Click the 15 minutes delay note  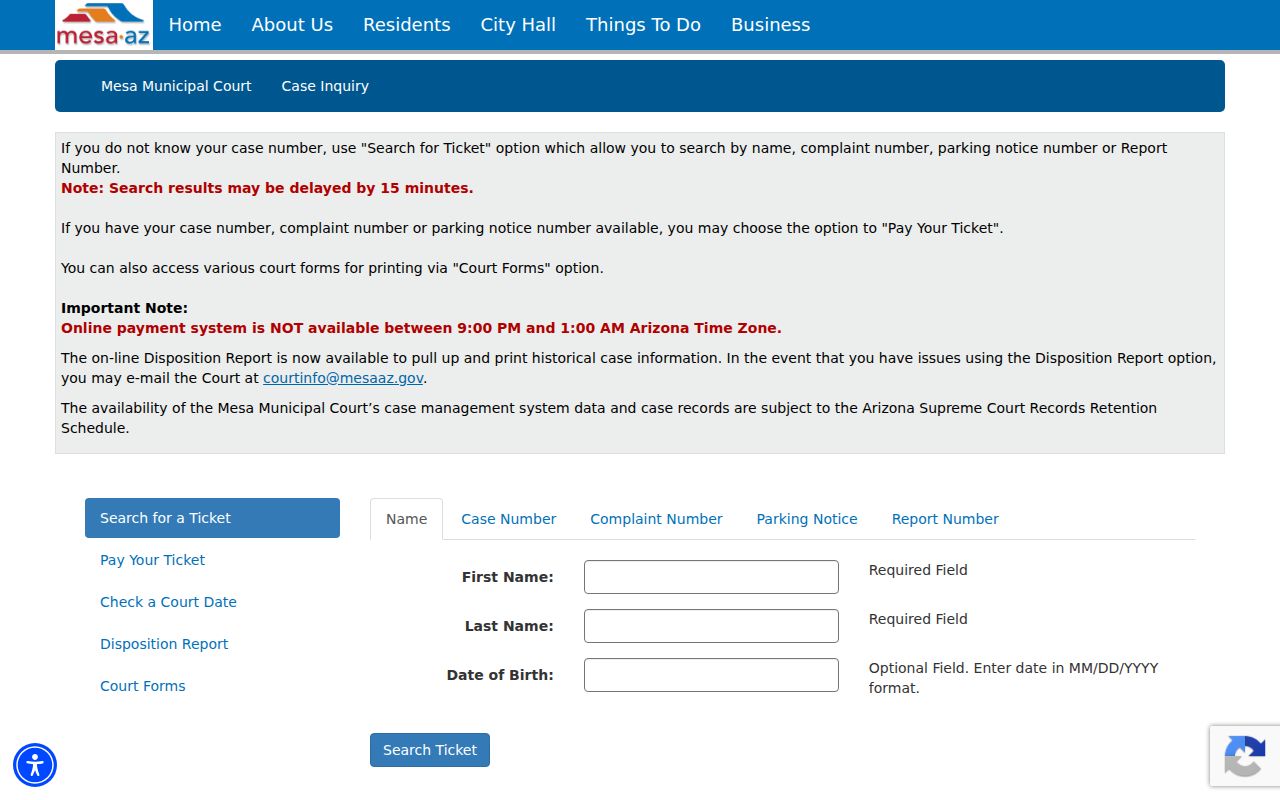pyautogui.click(x=267, y=188)
